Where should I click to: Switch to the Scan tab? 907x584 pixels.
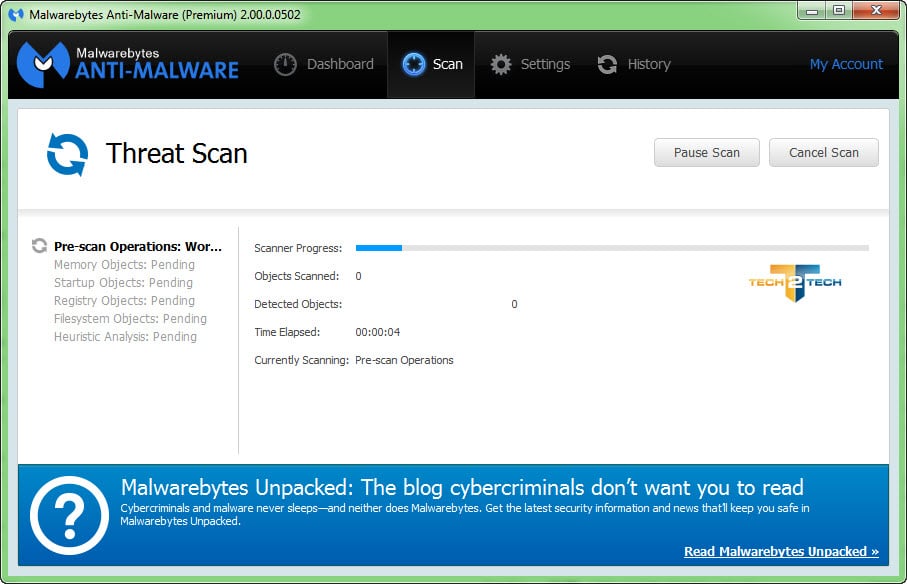[432, 64]
